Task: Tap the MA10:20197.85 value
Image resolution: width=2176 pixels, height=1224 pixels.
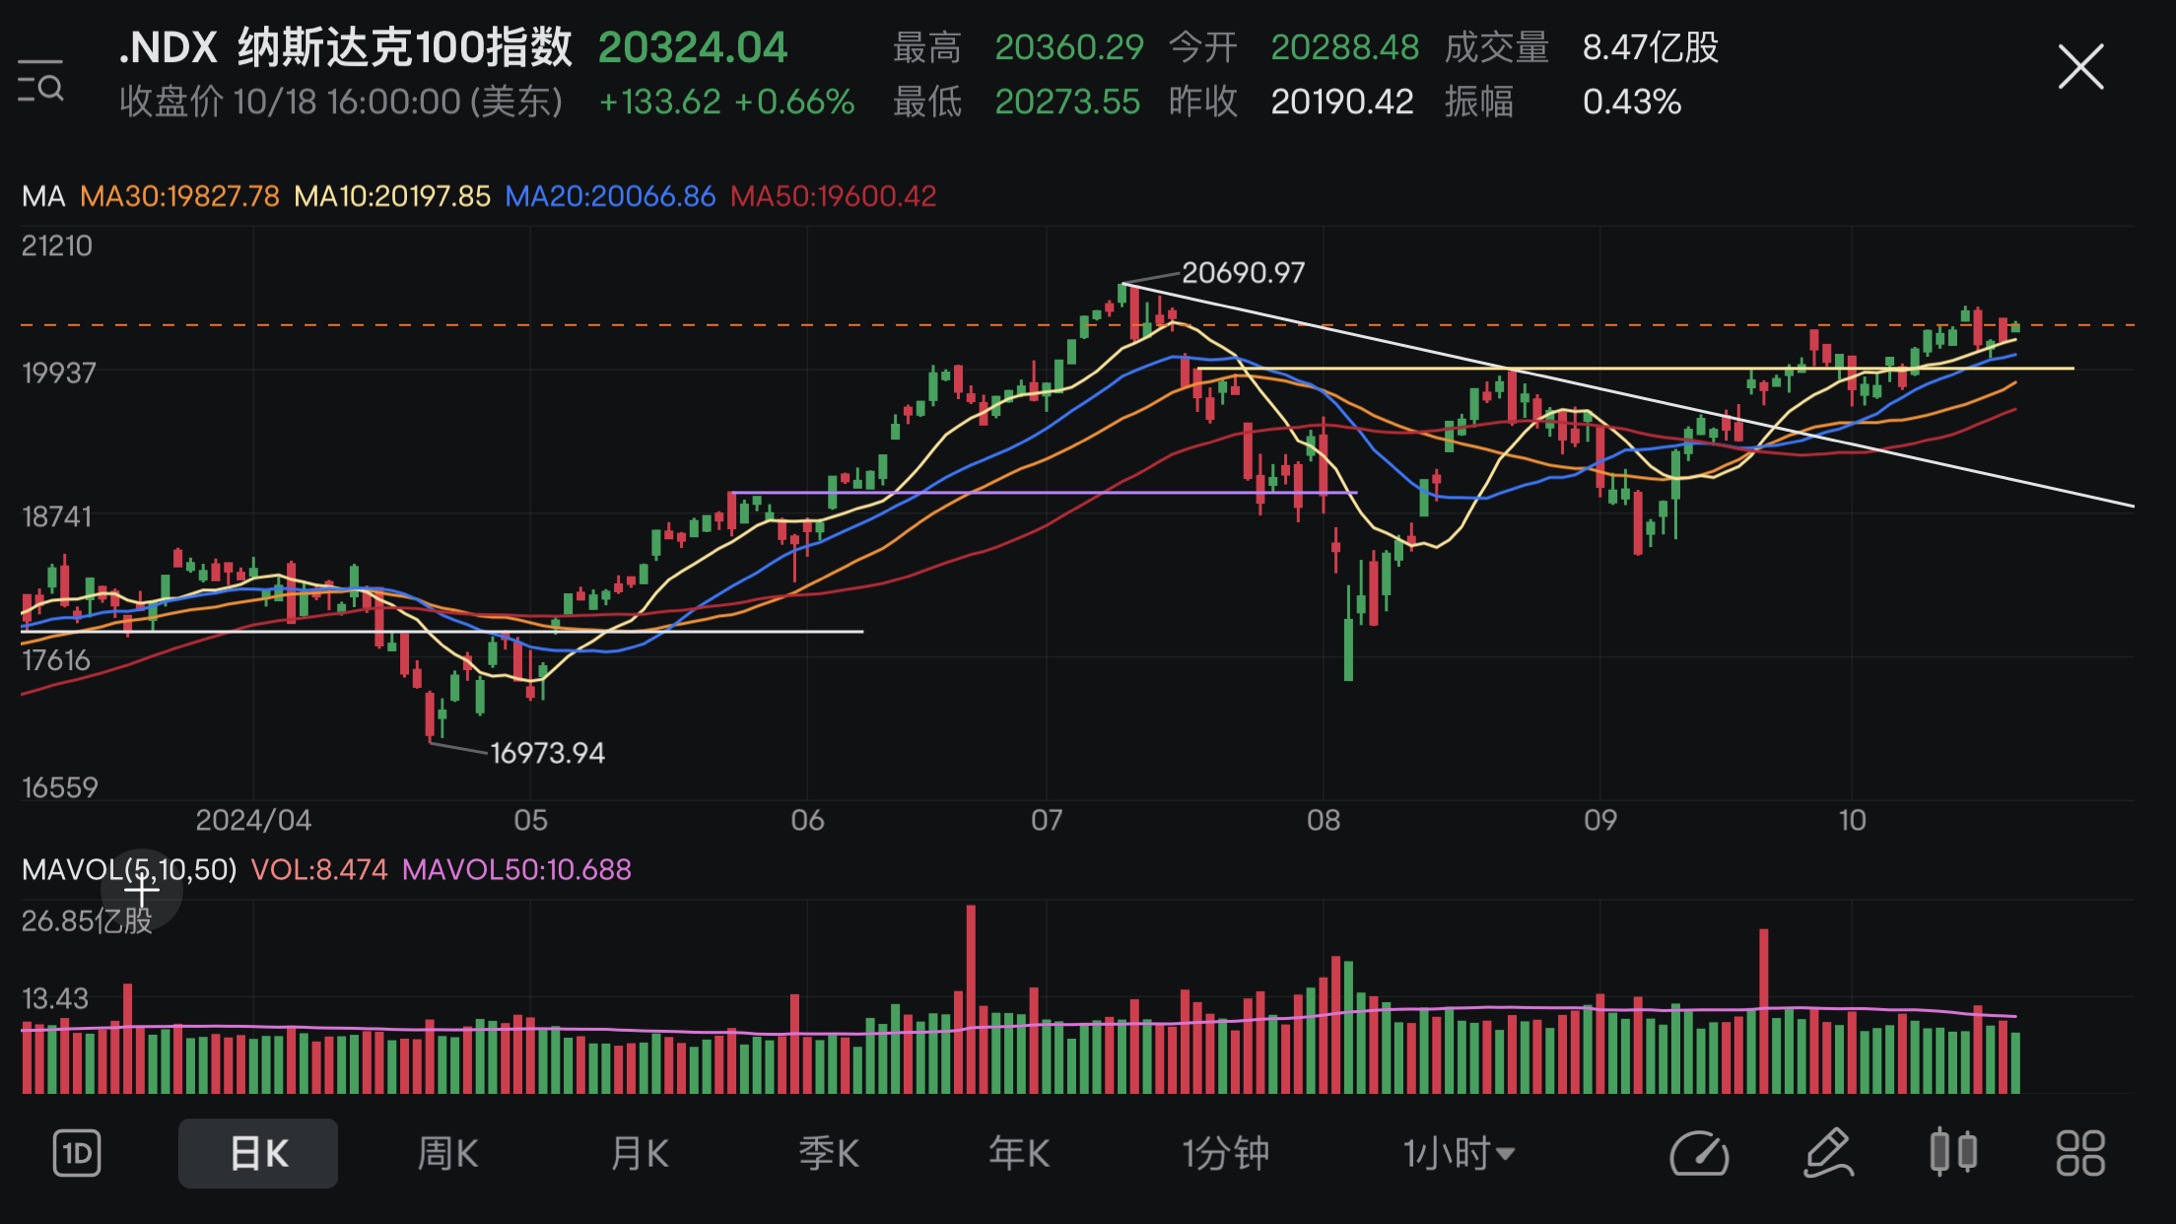Action: [x=392, y=196]
